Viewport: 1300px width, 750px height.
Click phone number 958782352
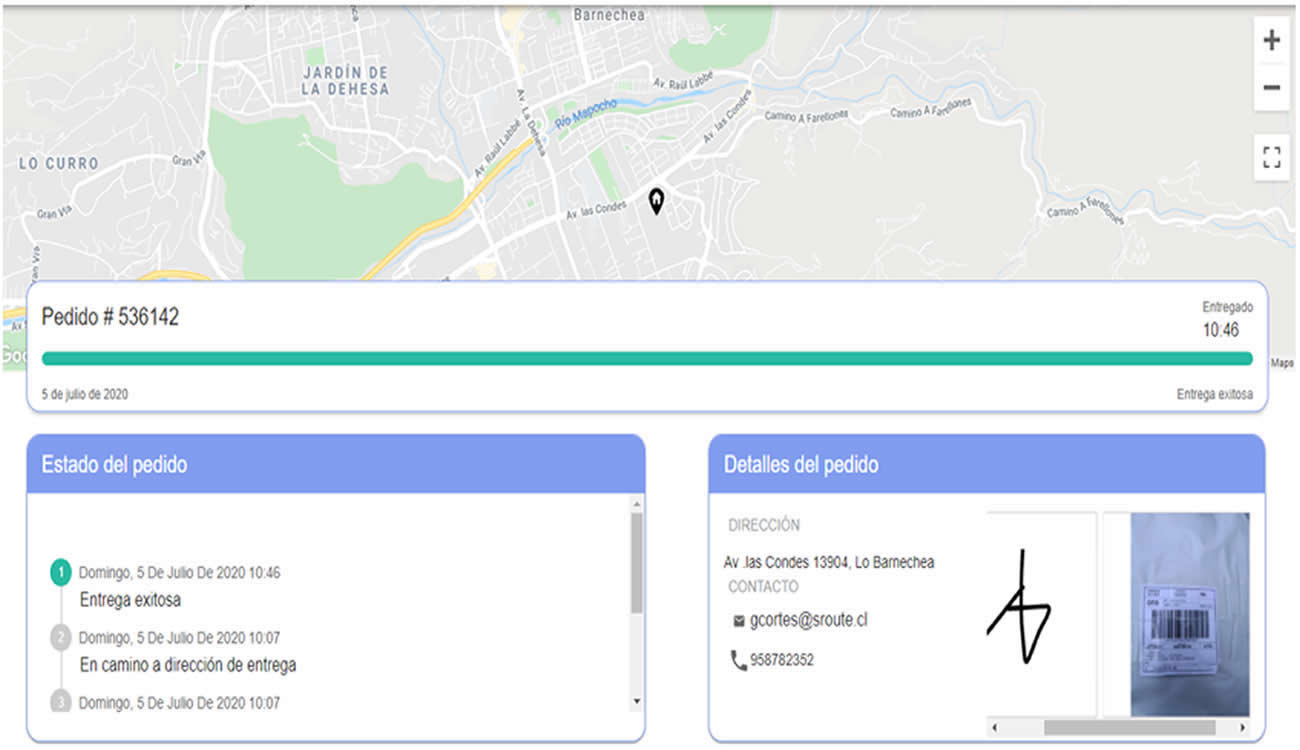click(x=781, y=660)
